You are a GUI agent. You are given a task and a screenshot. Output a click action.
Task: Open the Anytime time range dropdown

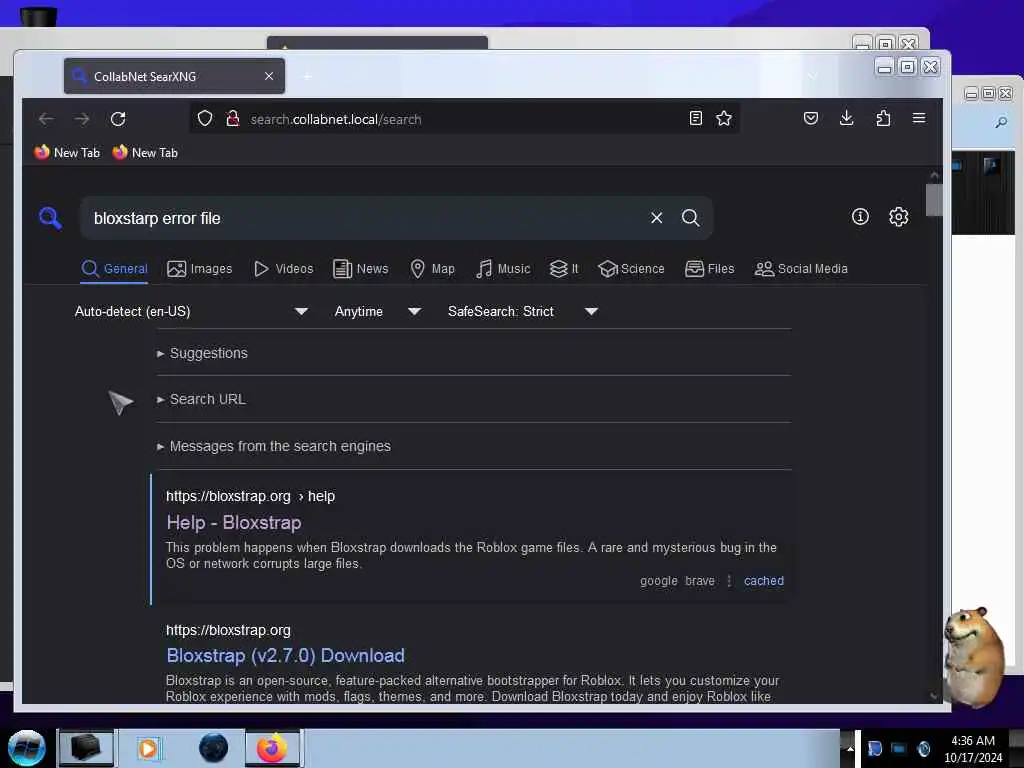377,312
